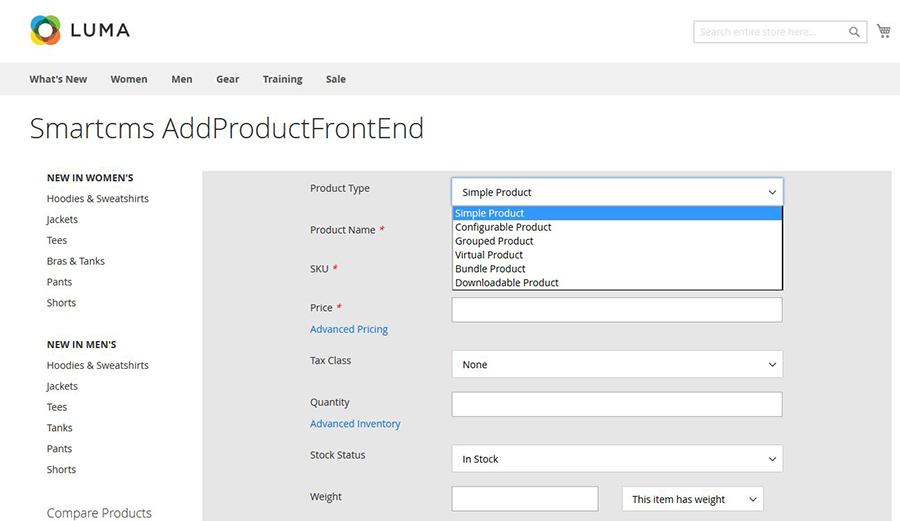Select Bundle Product option

(491, 269)
